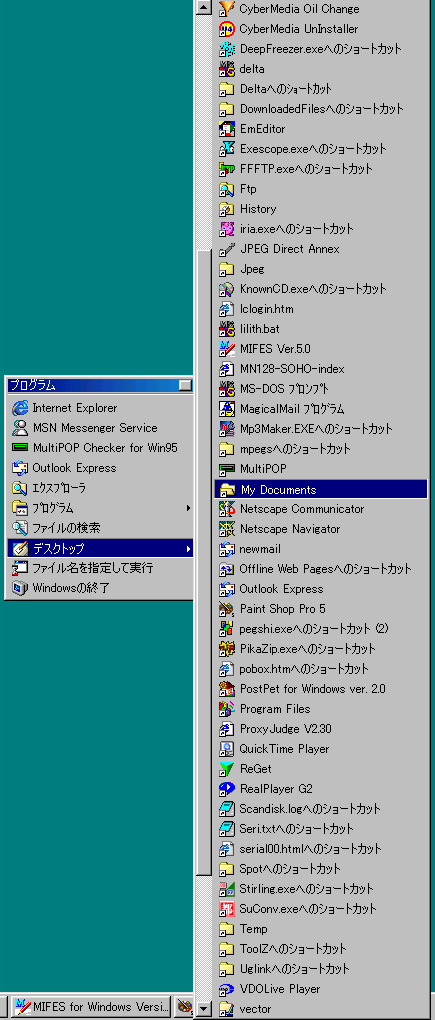435x1020 pixels.
Task: Click the Stirling.exe shortcut icon
Action: [226, 889]
